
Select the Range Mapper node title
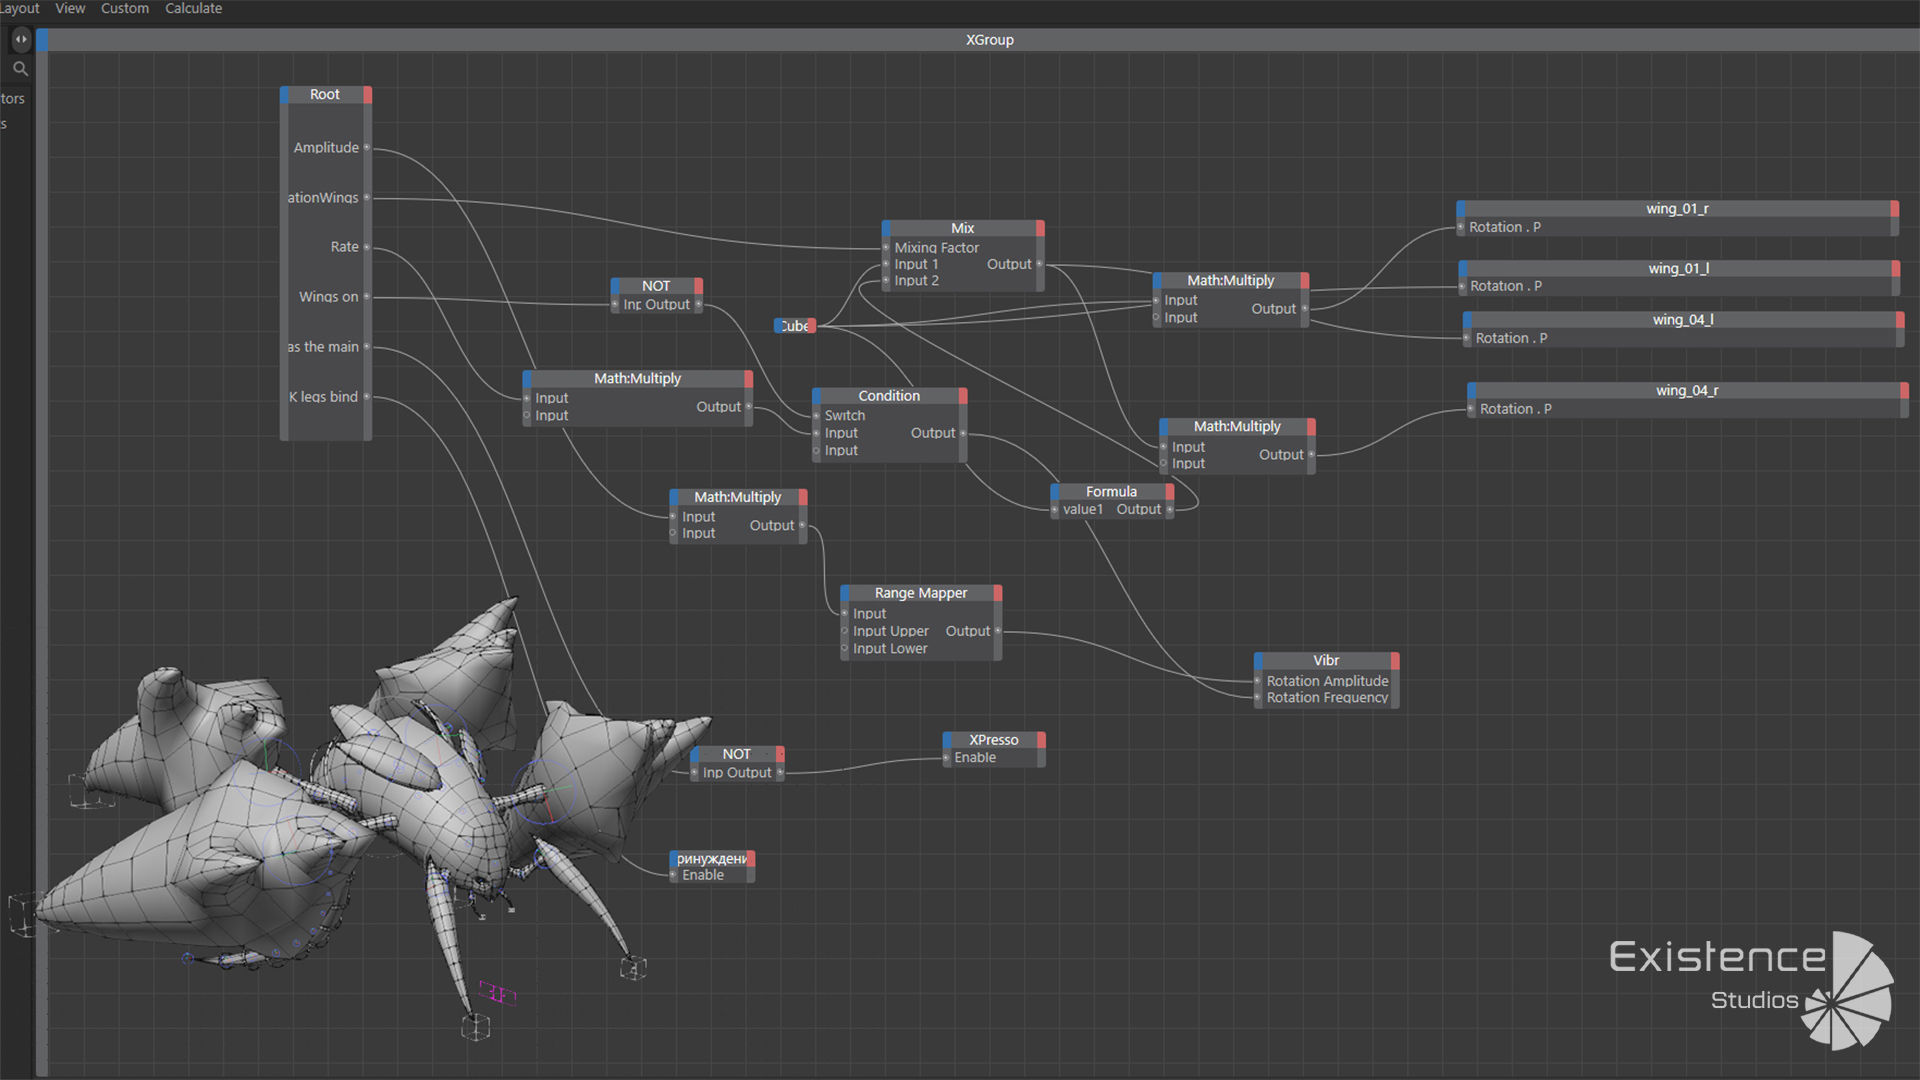[920, 593]
